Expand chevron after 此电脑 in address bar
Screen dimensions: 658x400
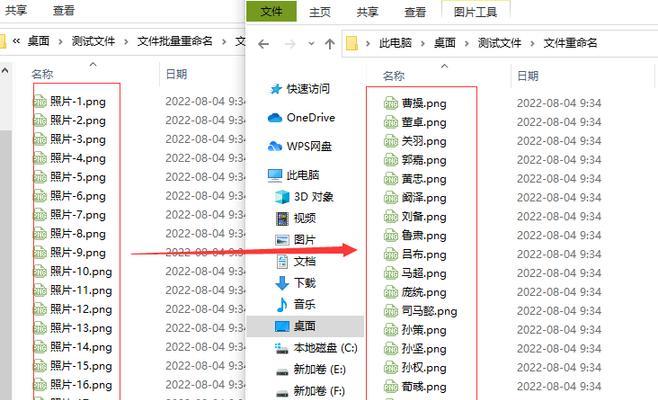pos(423,43)
